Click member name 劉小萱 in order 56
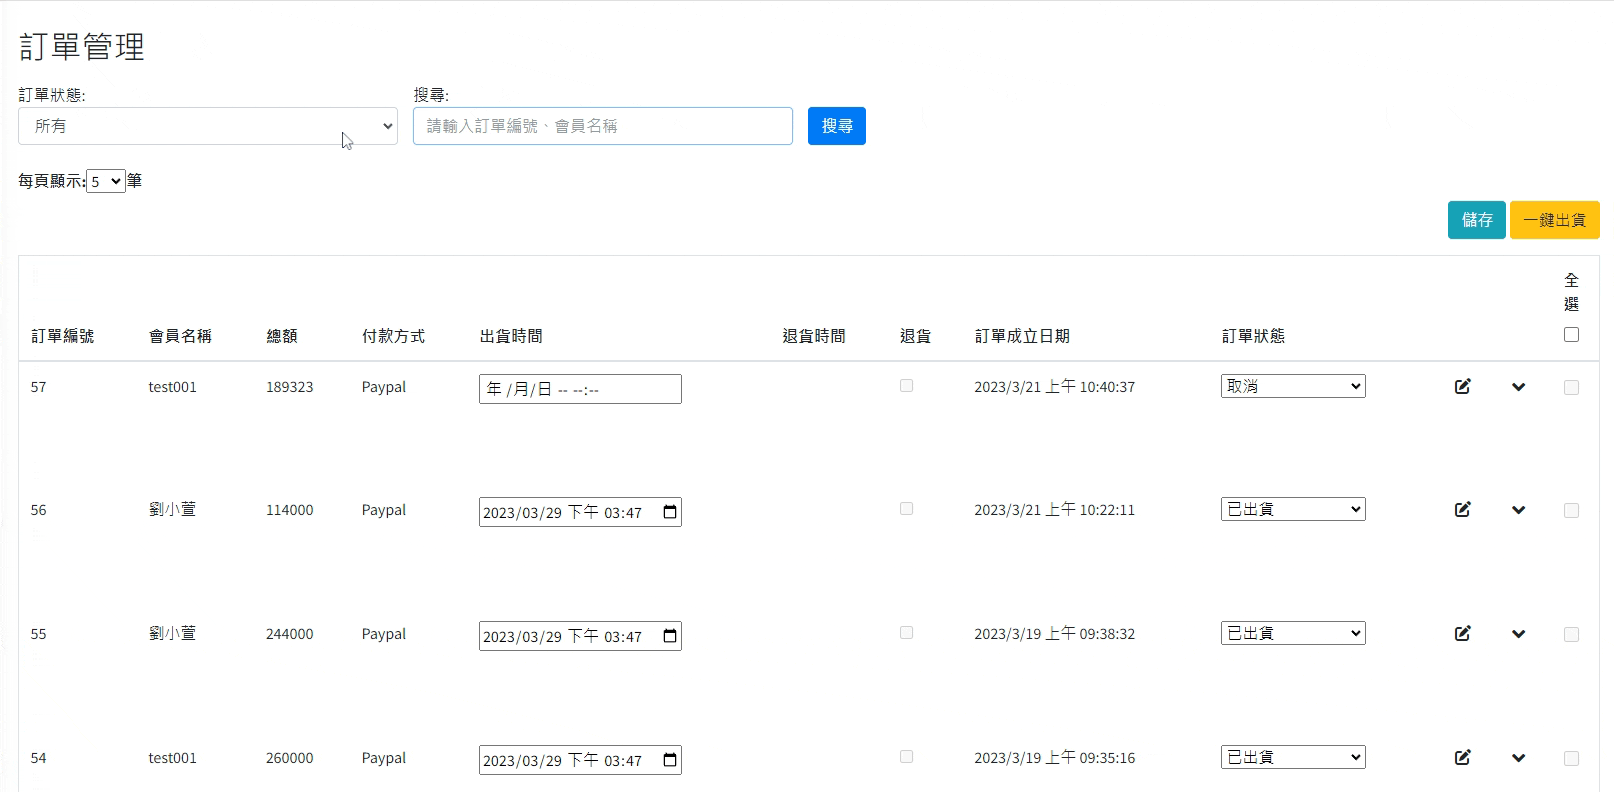This screenshot has width=1614, height=792. click(172, 509)
